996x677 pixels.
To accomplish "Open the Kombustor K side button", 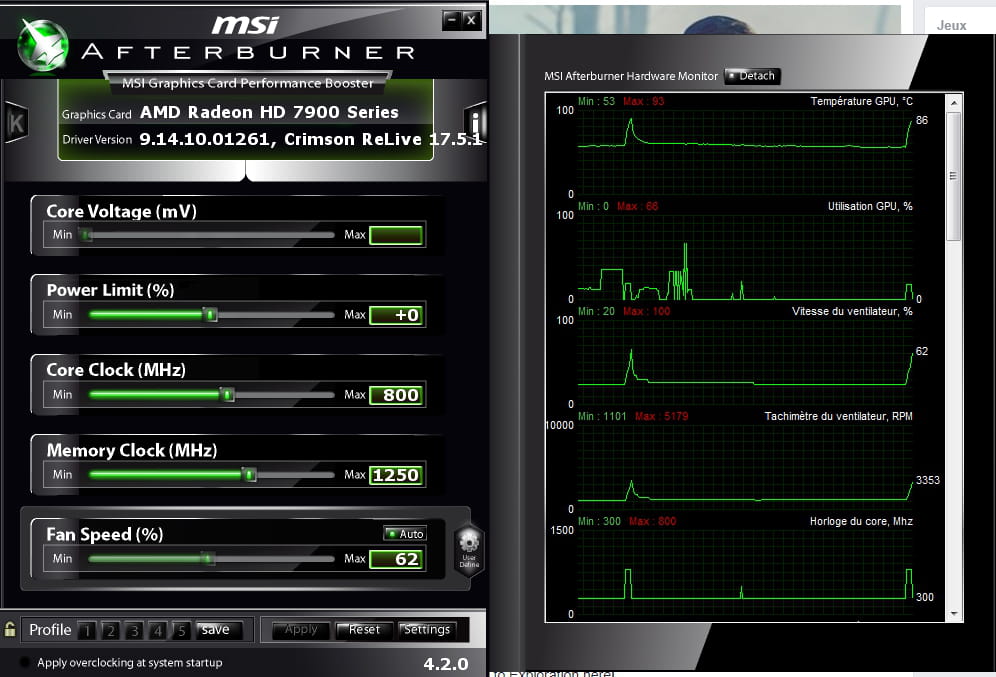I will click(16, 121).
